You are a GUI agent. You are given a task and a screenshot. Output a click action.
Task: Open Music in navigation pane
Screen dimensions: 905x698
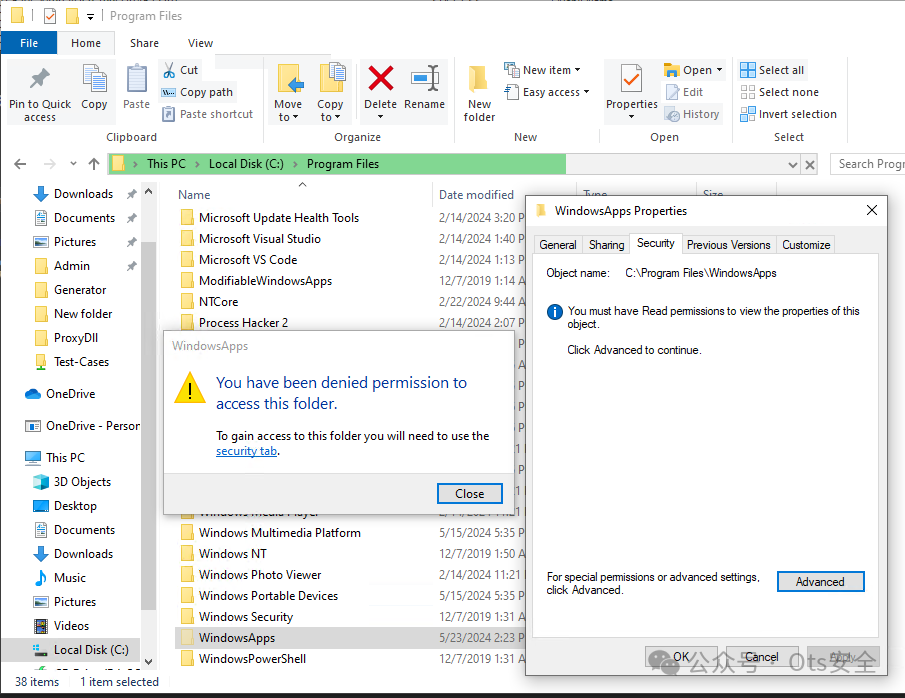coord(70,577)
